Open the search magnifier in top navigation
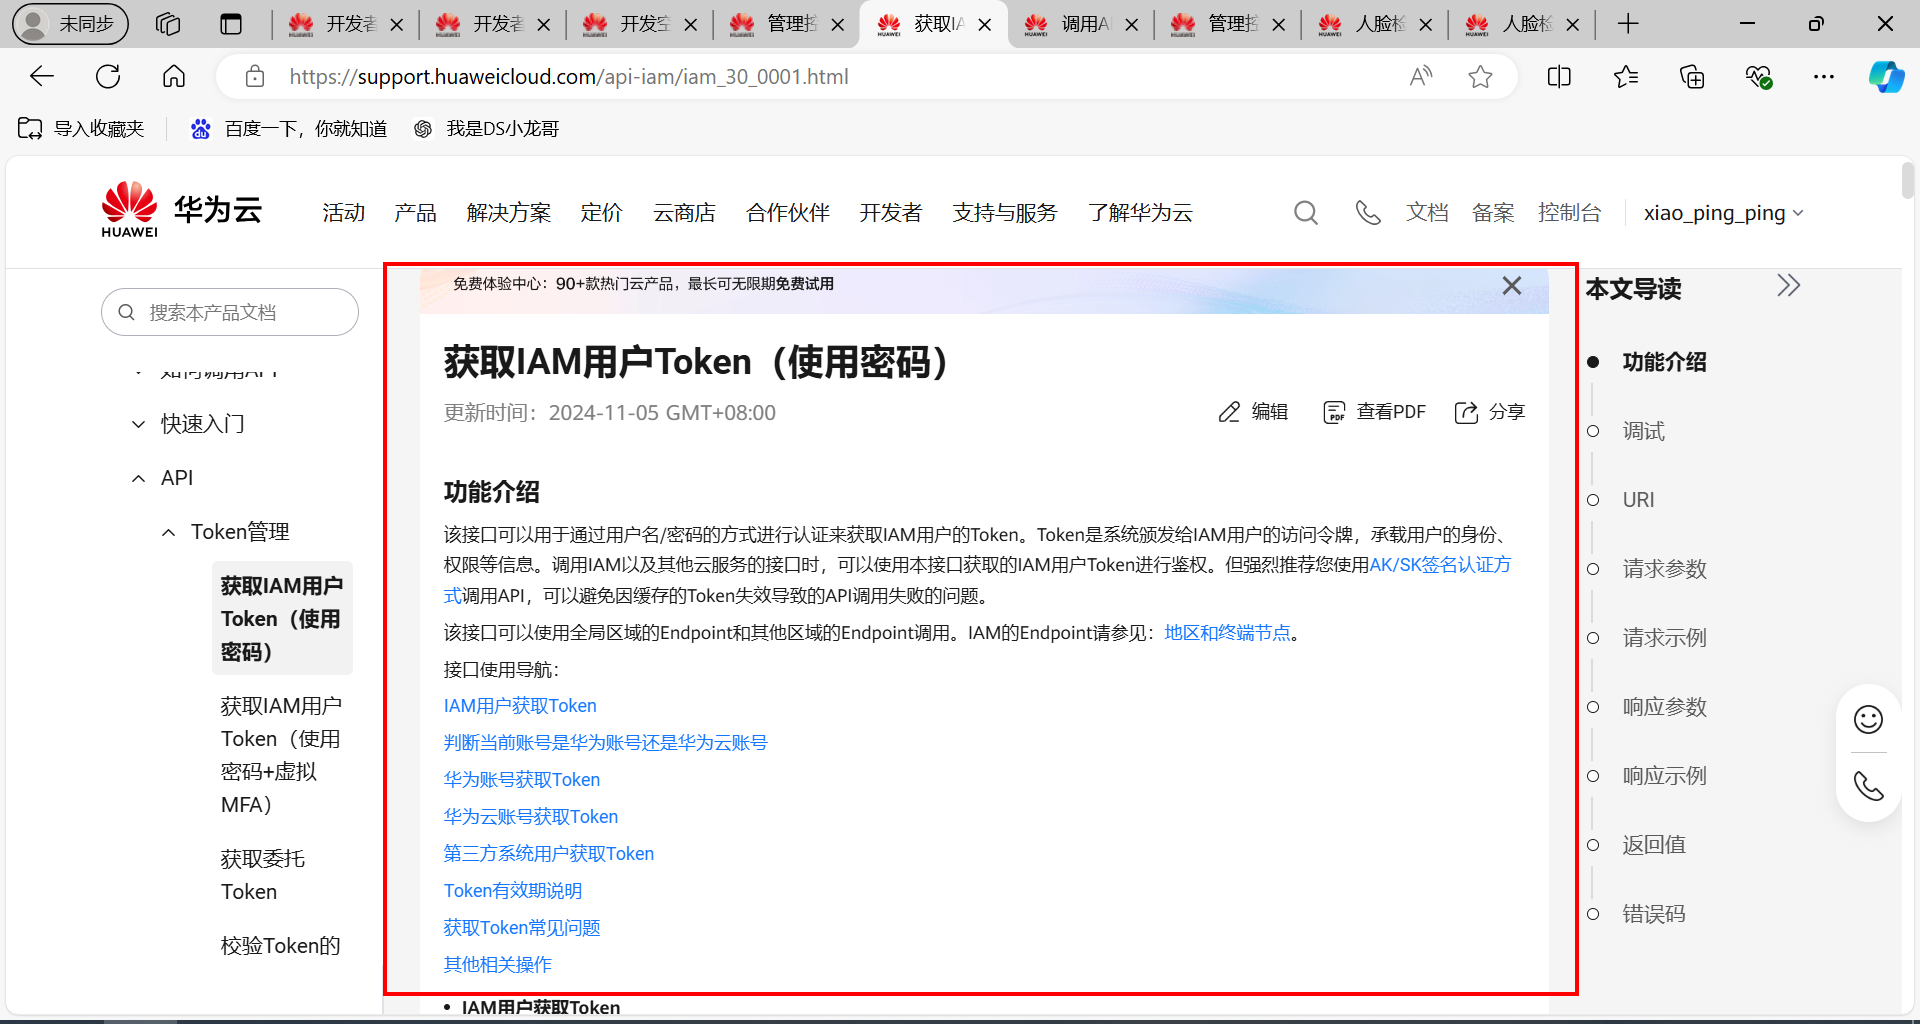1920x1024 pixels. tap(1305, 212)
